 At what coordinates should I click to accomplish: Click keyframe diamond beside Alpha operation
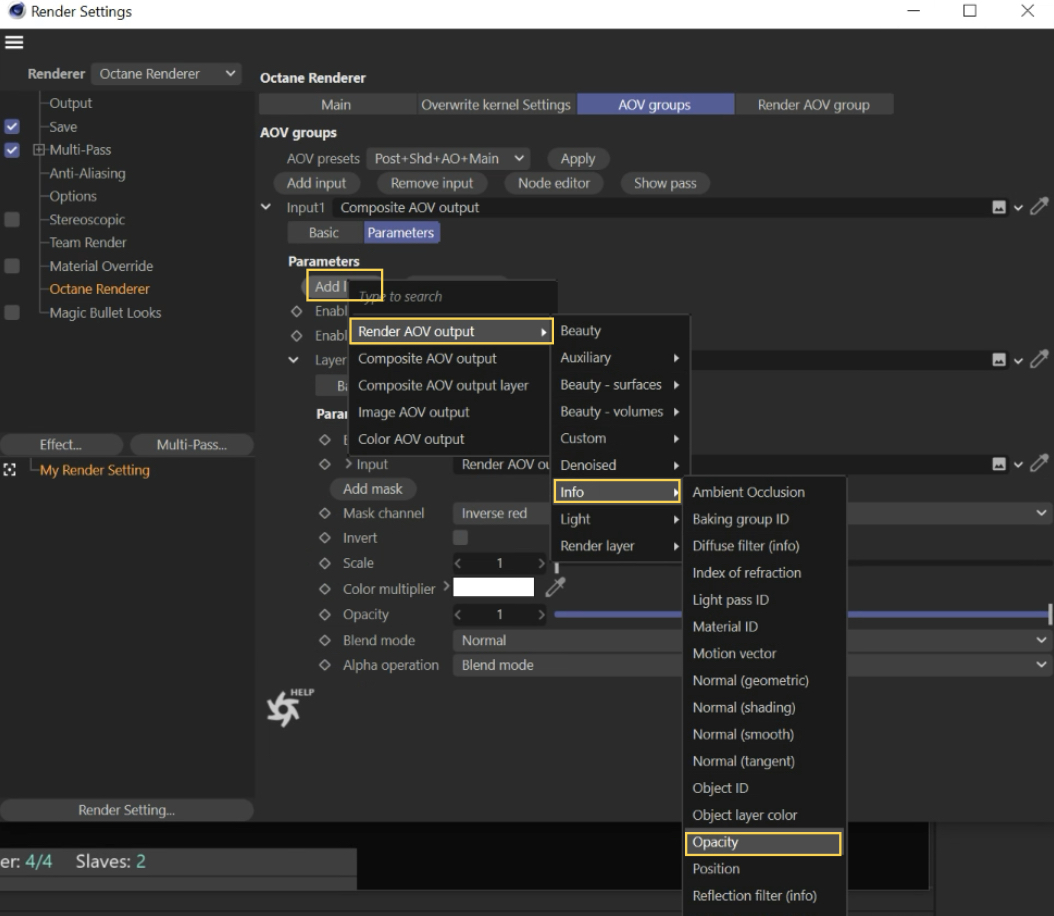pos(325,665)
